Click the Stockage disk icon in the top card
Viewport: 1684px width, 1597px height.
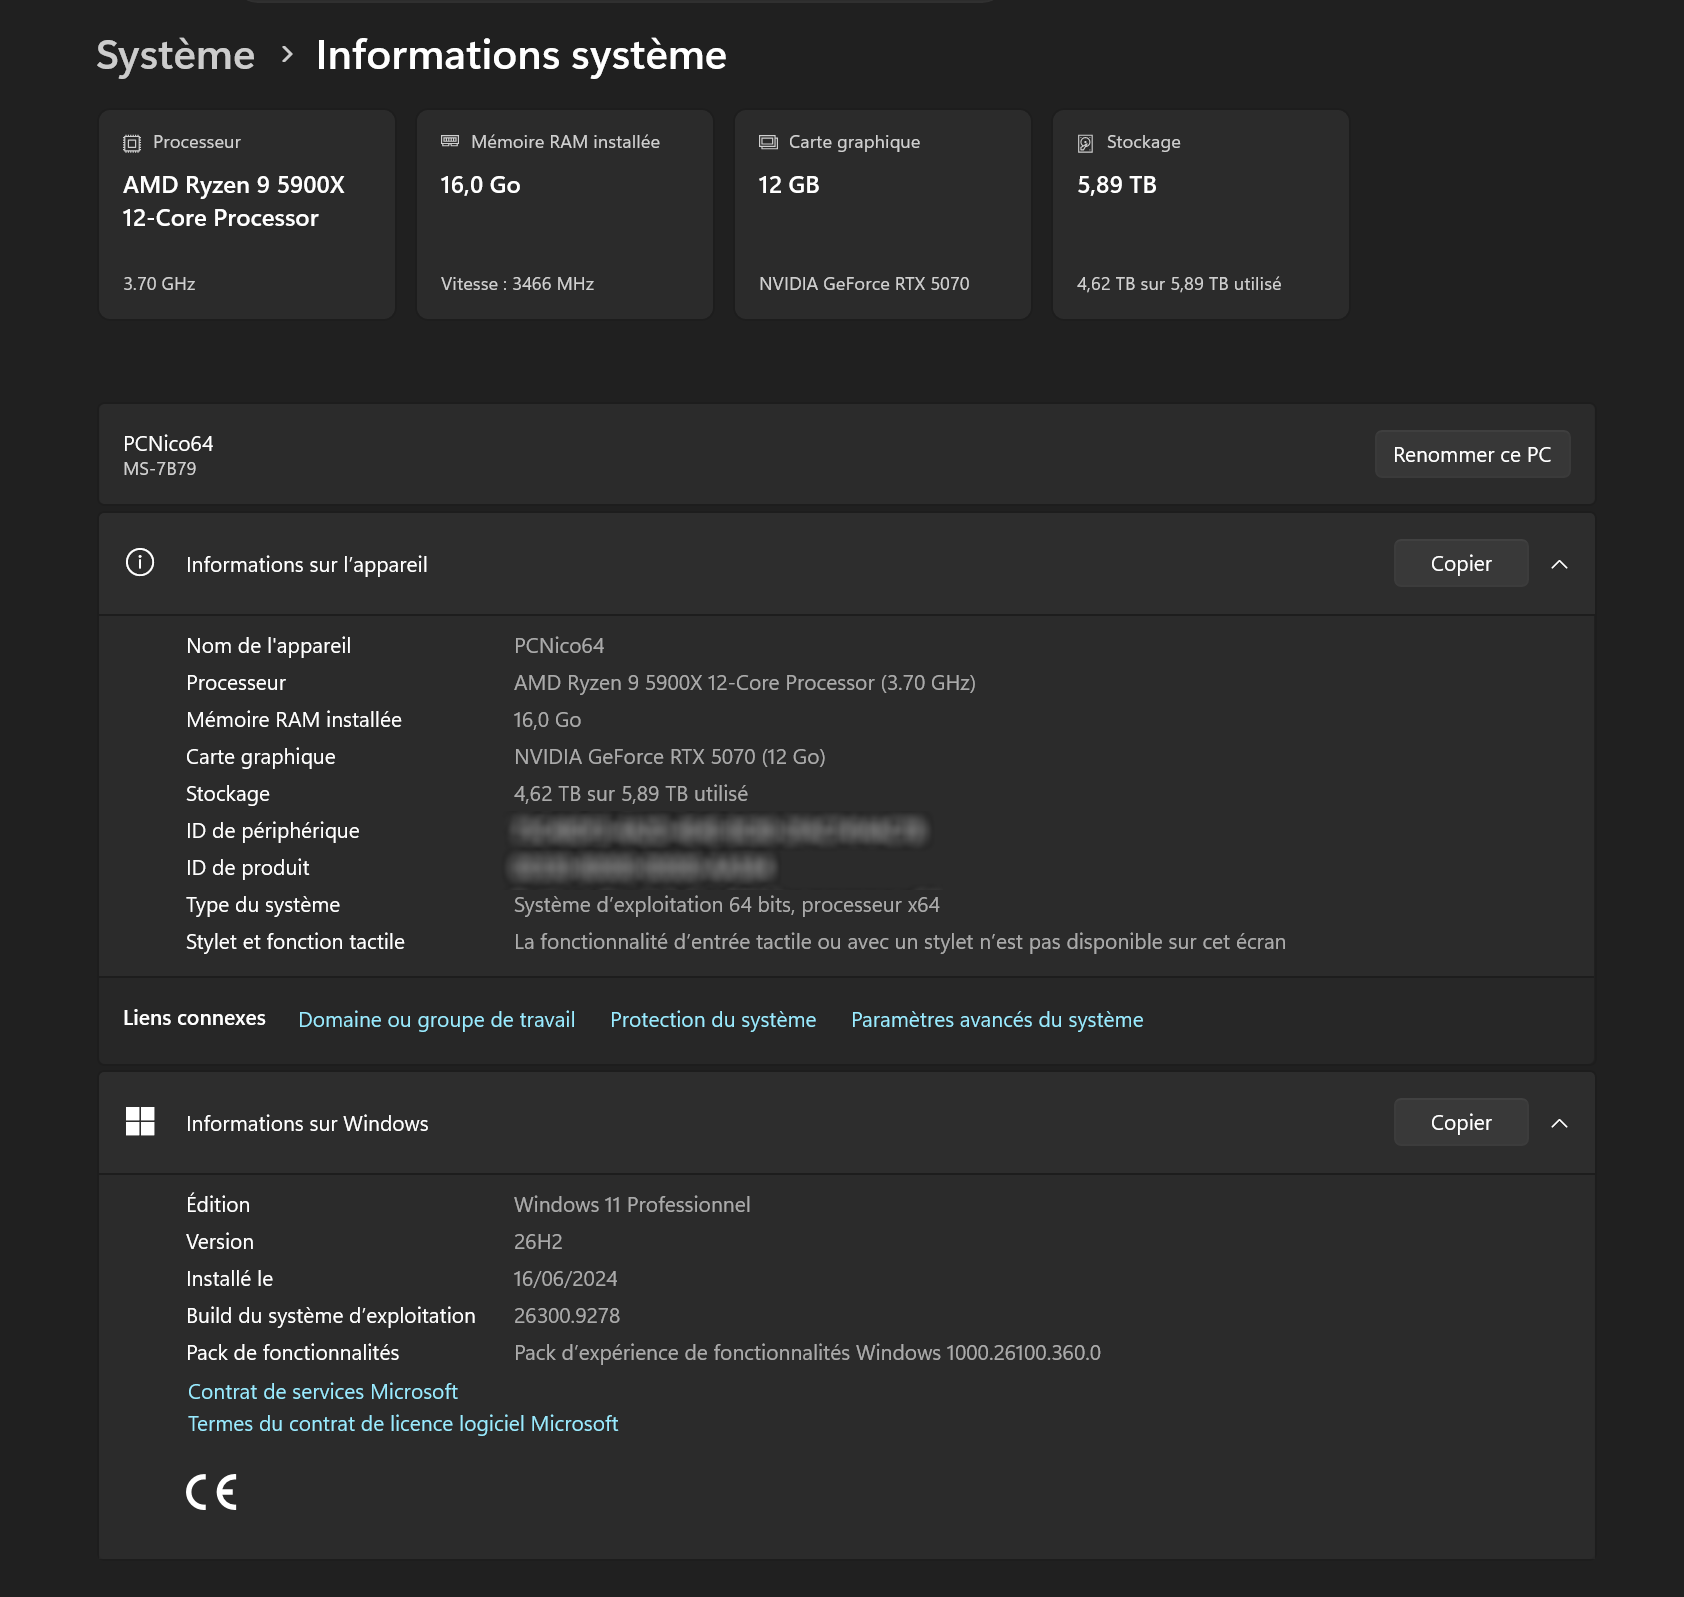point(1085,143)
